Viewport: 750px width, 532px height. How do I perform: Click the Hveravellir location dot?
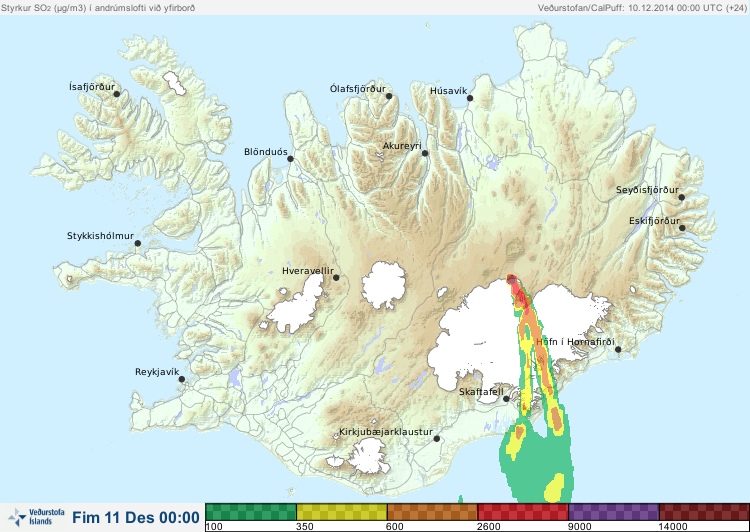tap(336, 277)
